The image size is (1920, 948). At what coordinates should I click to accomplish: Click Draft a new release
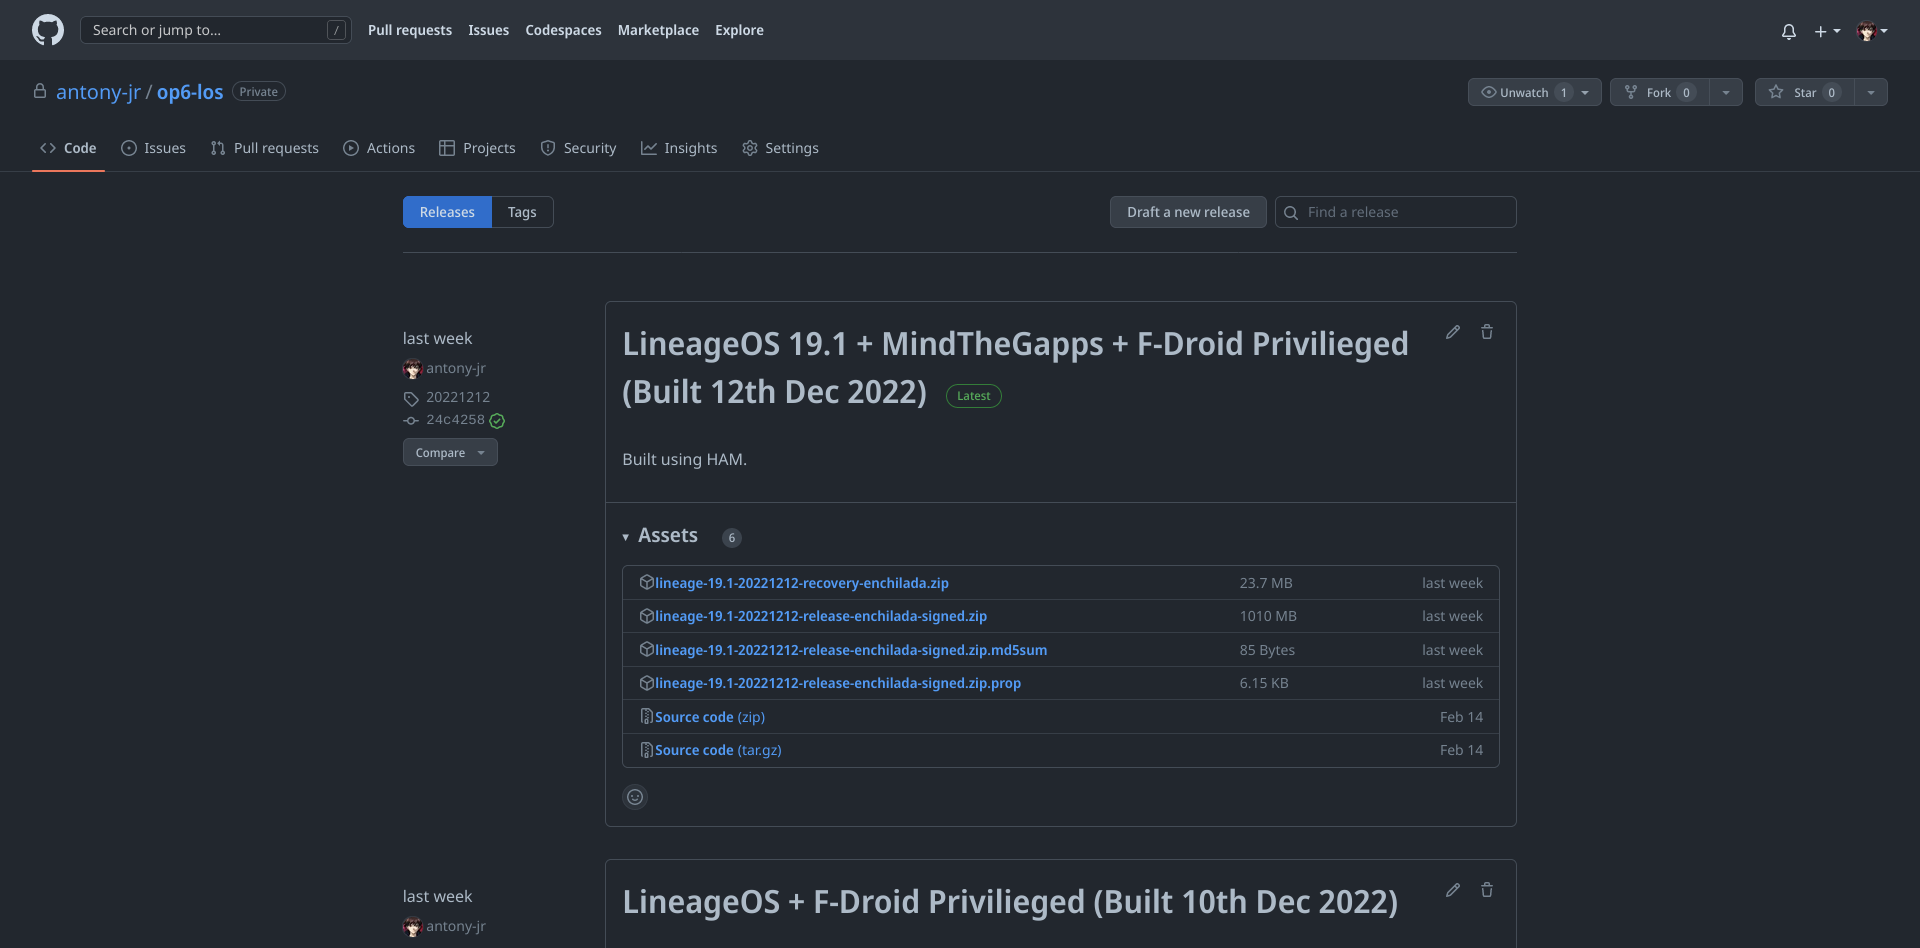(1188, 212)
